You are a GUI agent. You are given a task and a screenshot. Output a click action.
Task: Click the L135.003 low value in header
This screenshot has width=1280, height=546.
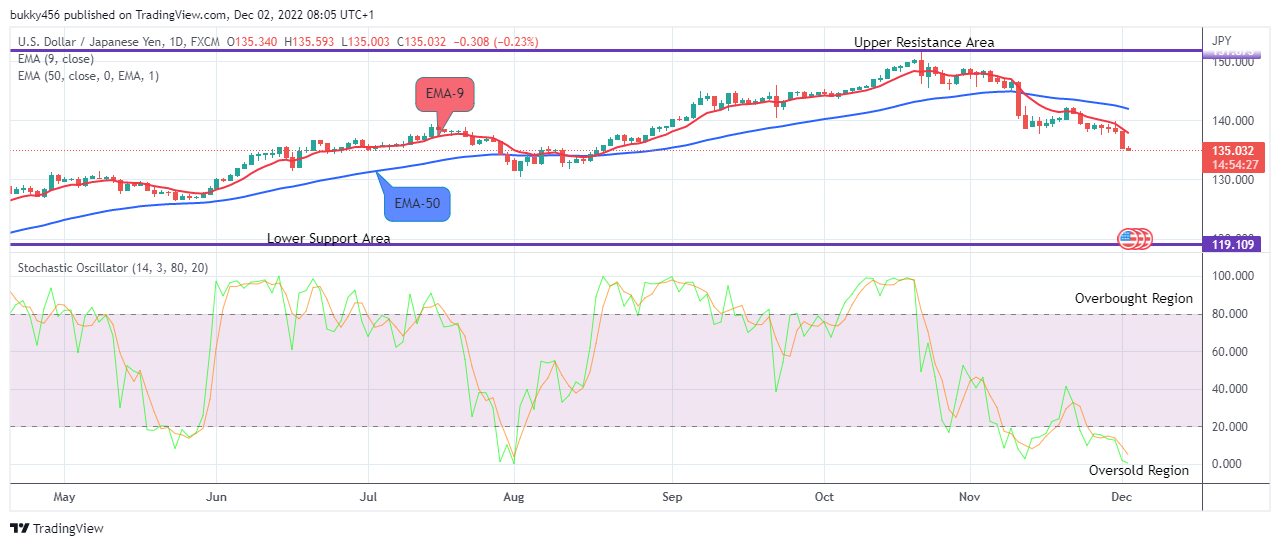pos(367,43)
